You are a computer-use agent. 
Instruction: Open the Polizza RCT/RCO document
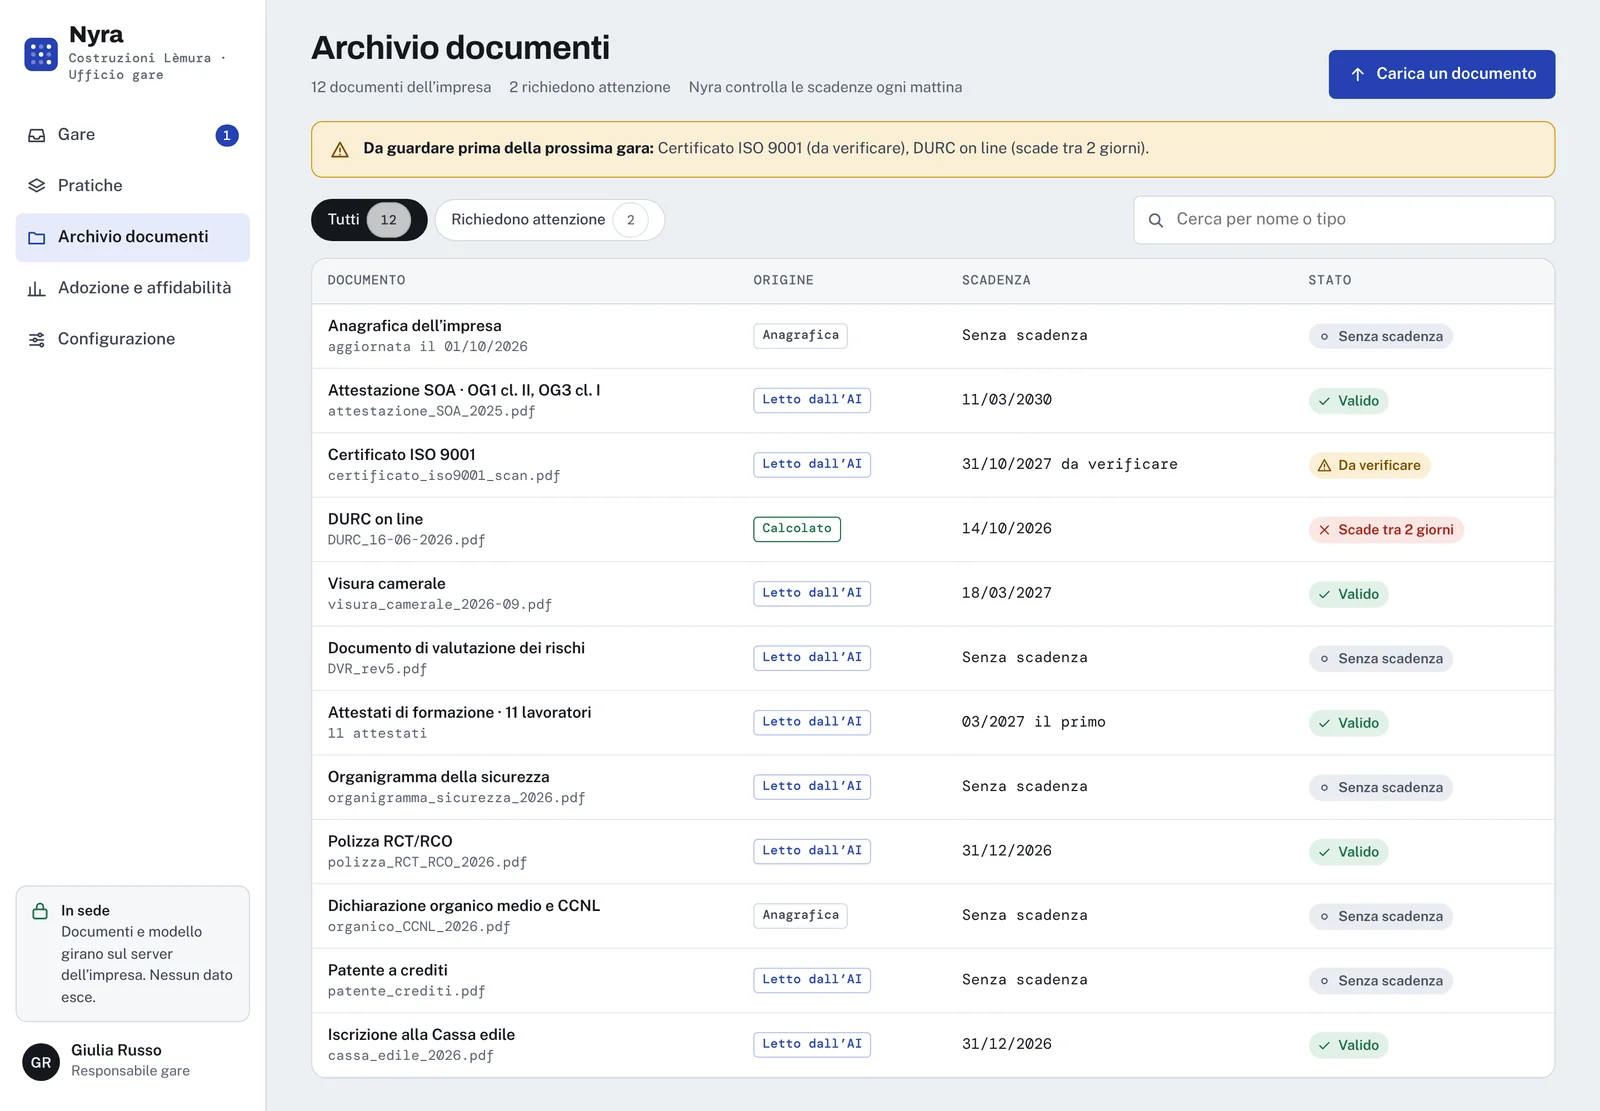point(933,852)
